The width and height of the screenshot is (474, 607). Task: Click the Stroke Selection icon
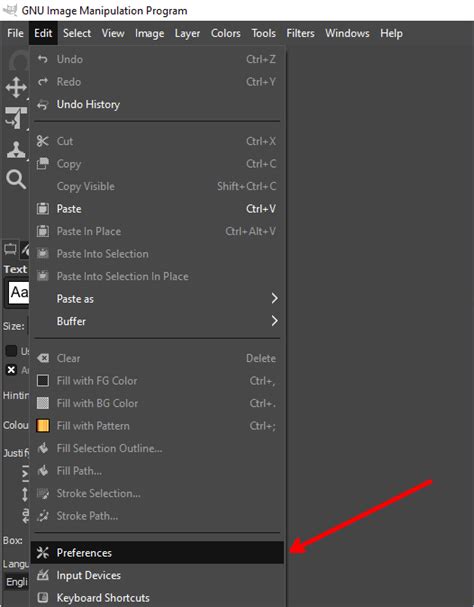43,493
